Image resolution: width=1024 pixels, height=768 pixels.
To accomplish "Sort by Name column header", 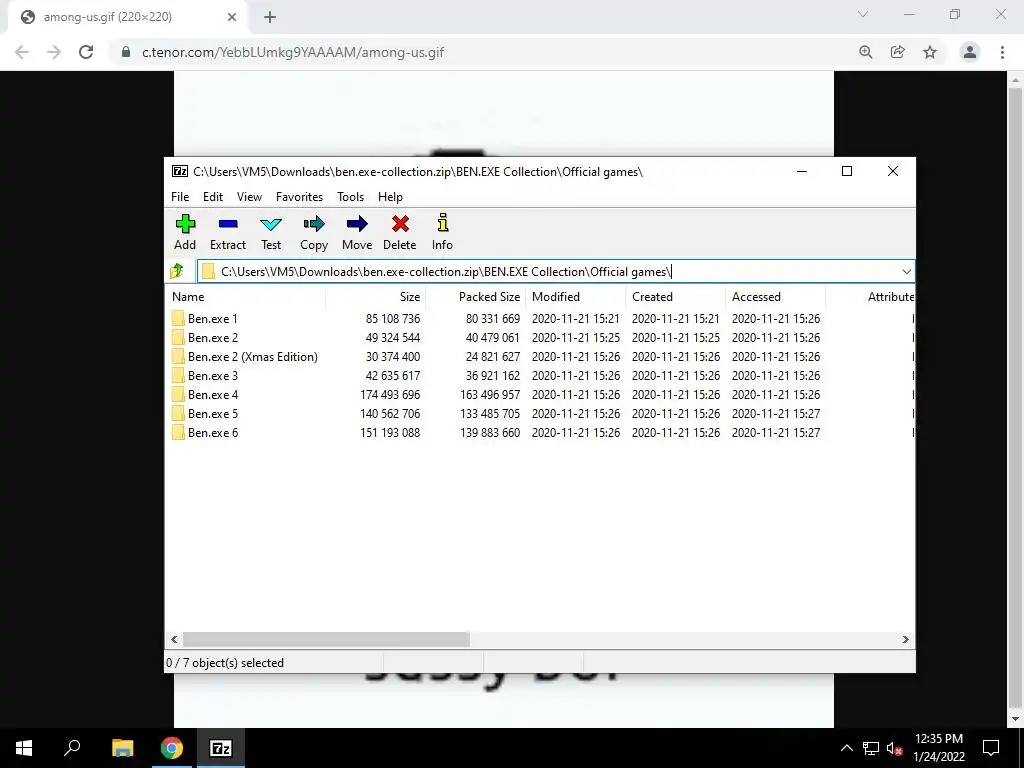I will click(246, 296).
